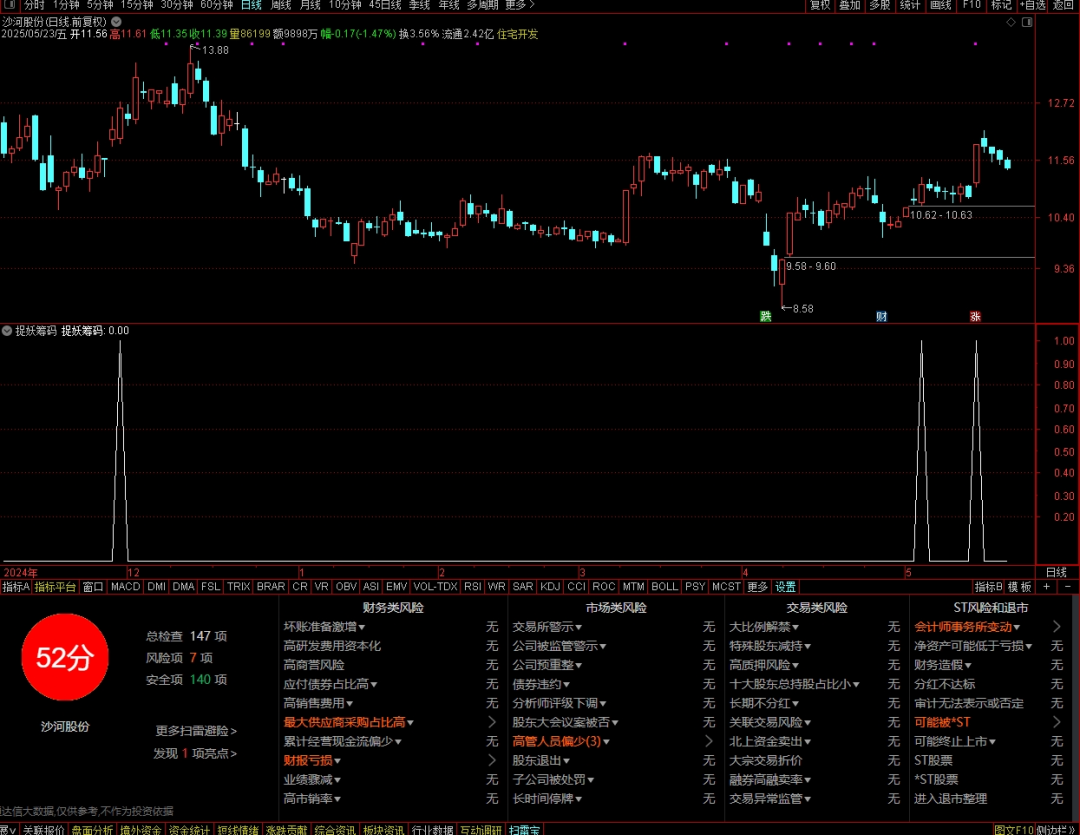The image size is (1080, 835).
Task: Click the round arrow icon beside 沙河股份(日线.前复权)
Action: coord(116,22)
